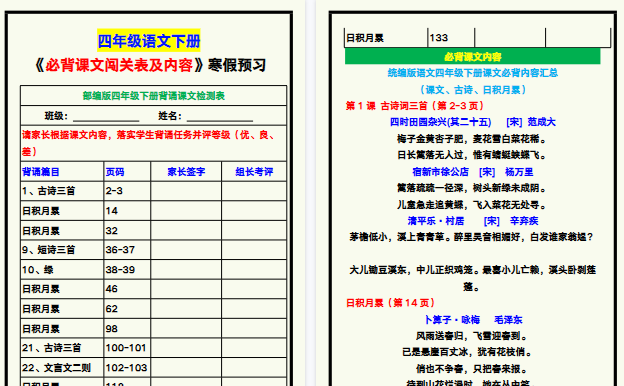Click the poem title 卜算子·咏梅
624x386 pixels.
[452, 320]
